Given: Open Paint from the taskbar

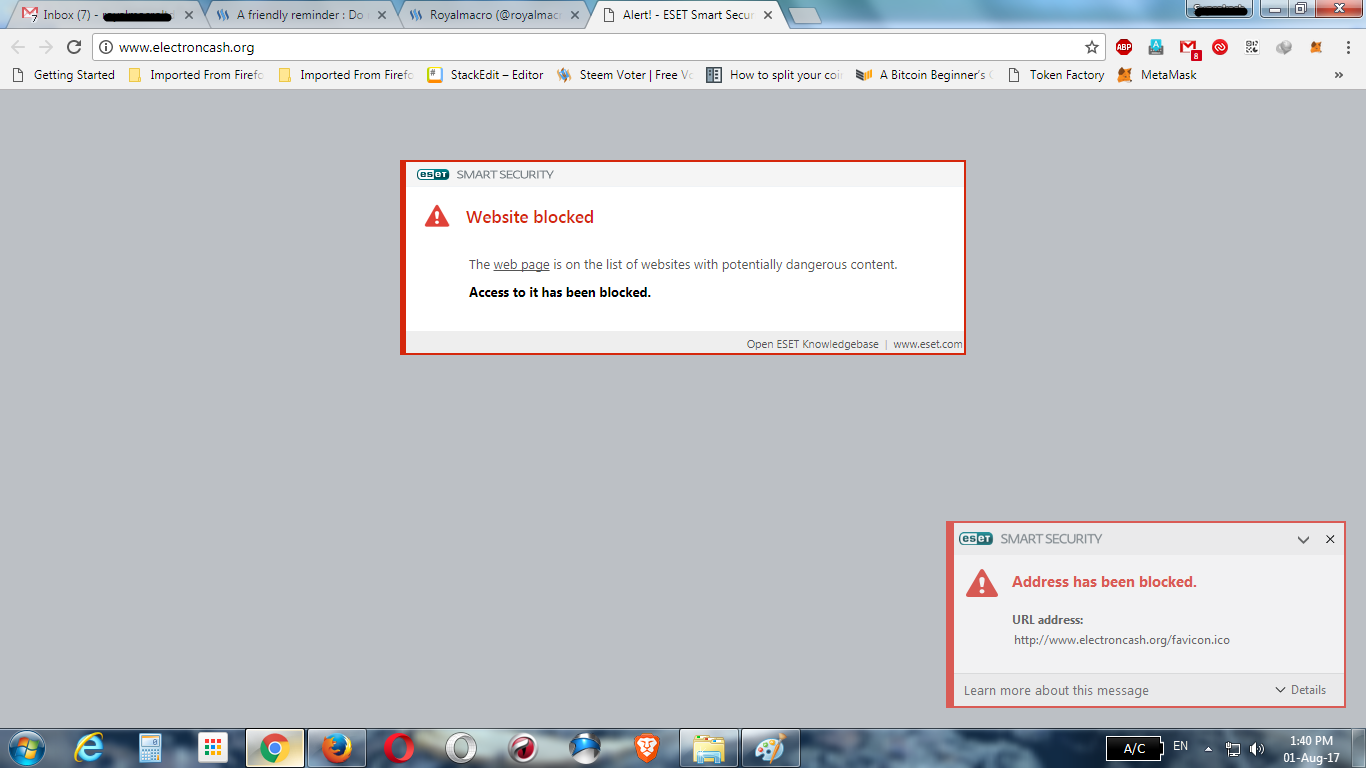Looking at the screenshot, I should 770,748.
